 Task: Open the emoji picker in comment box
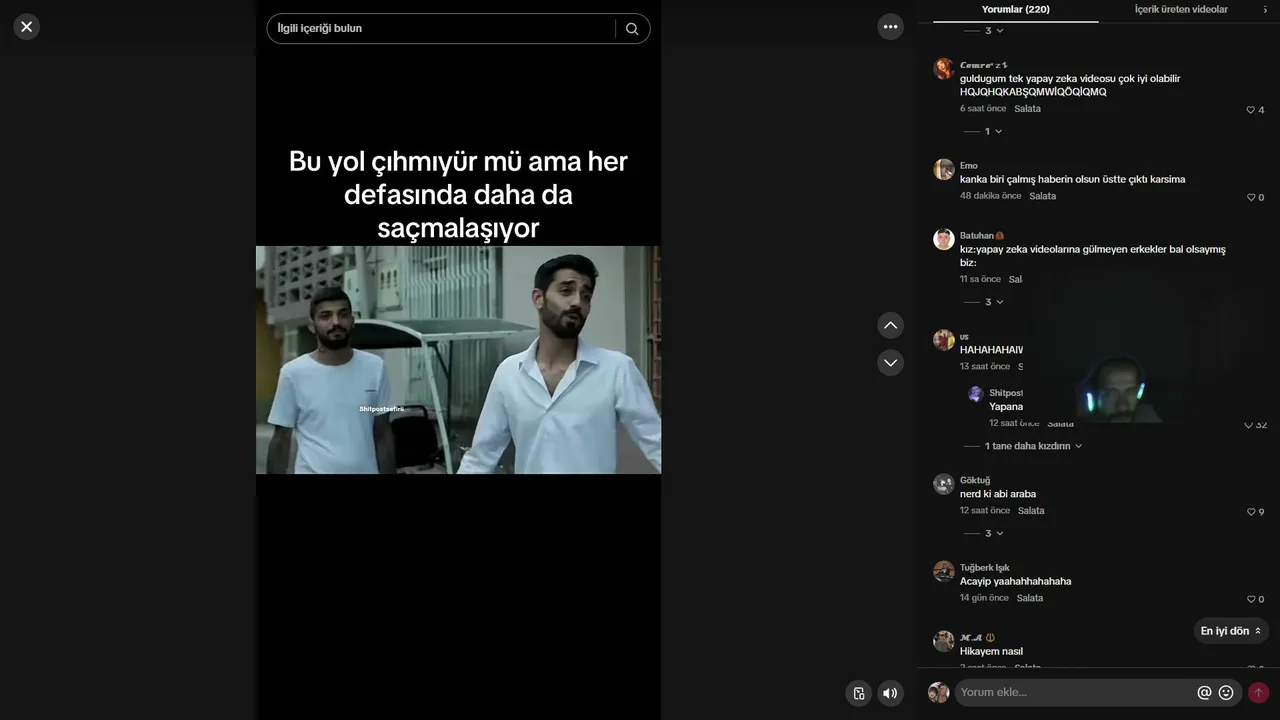[1226, 692]
